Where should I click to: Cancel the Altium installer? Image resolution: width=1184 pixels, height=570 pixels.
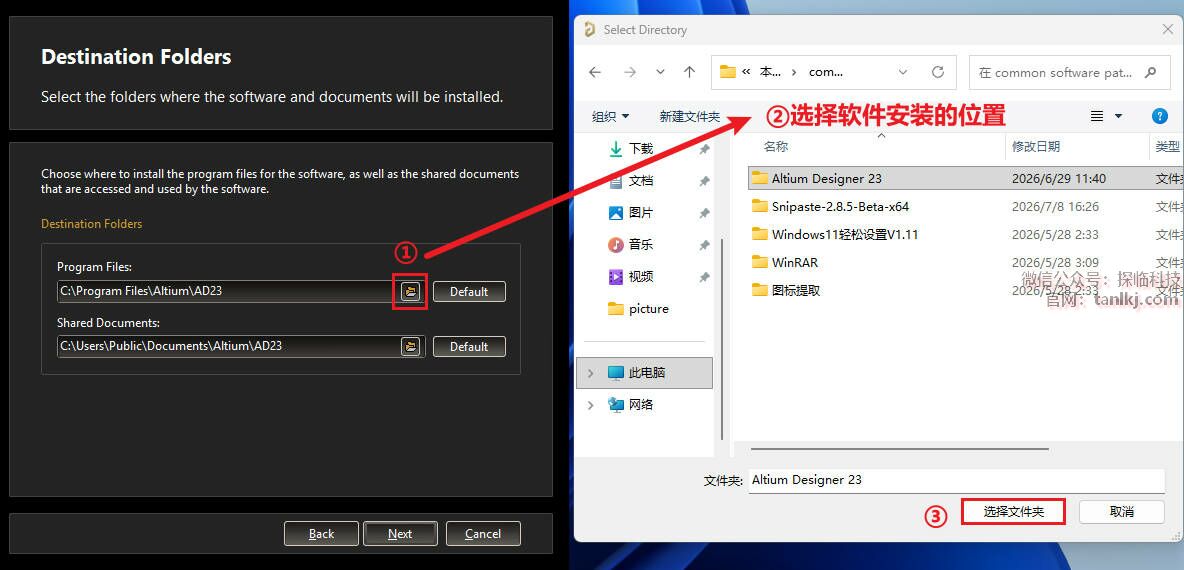483,534
